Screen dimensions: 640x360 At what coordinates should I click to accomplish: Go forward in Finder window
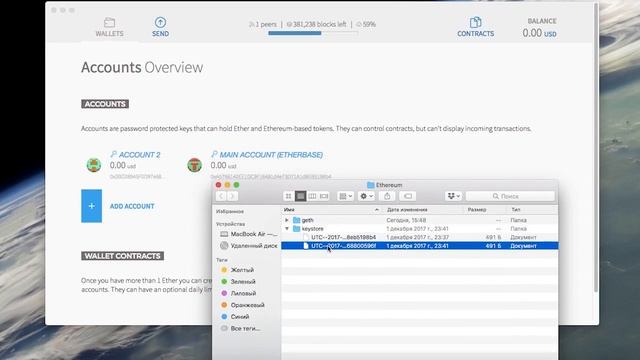(232, 196)
